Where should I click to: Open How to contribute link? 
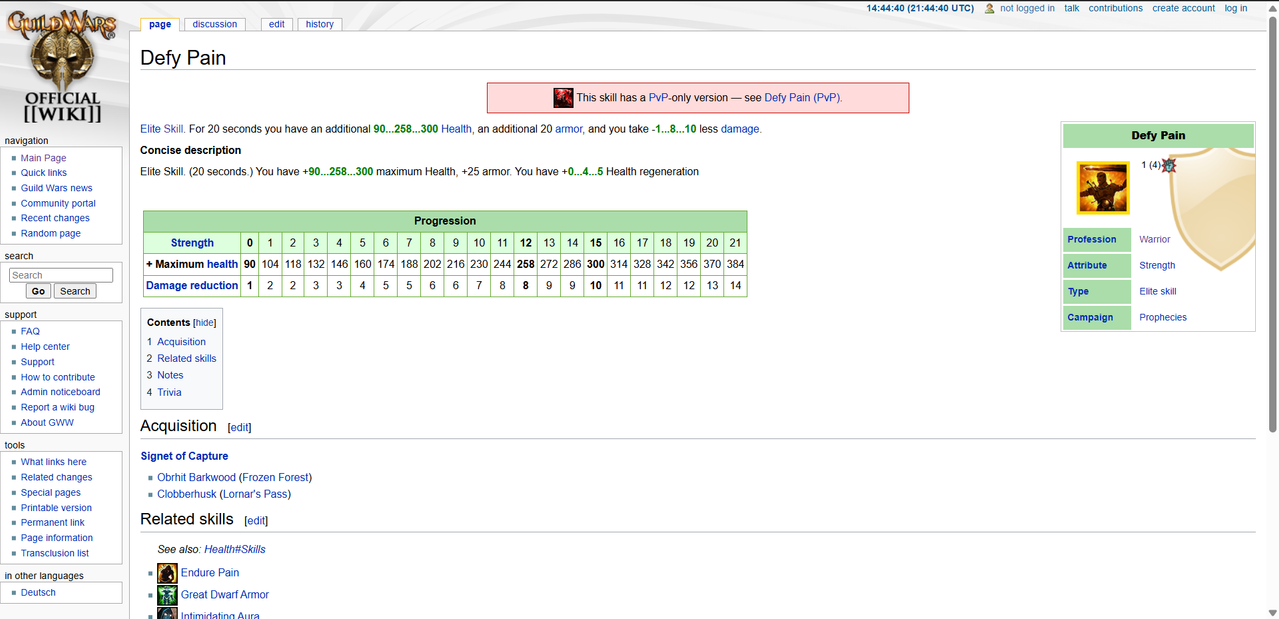click(58, 377)
